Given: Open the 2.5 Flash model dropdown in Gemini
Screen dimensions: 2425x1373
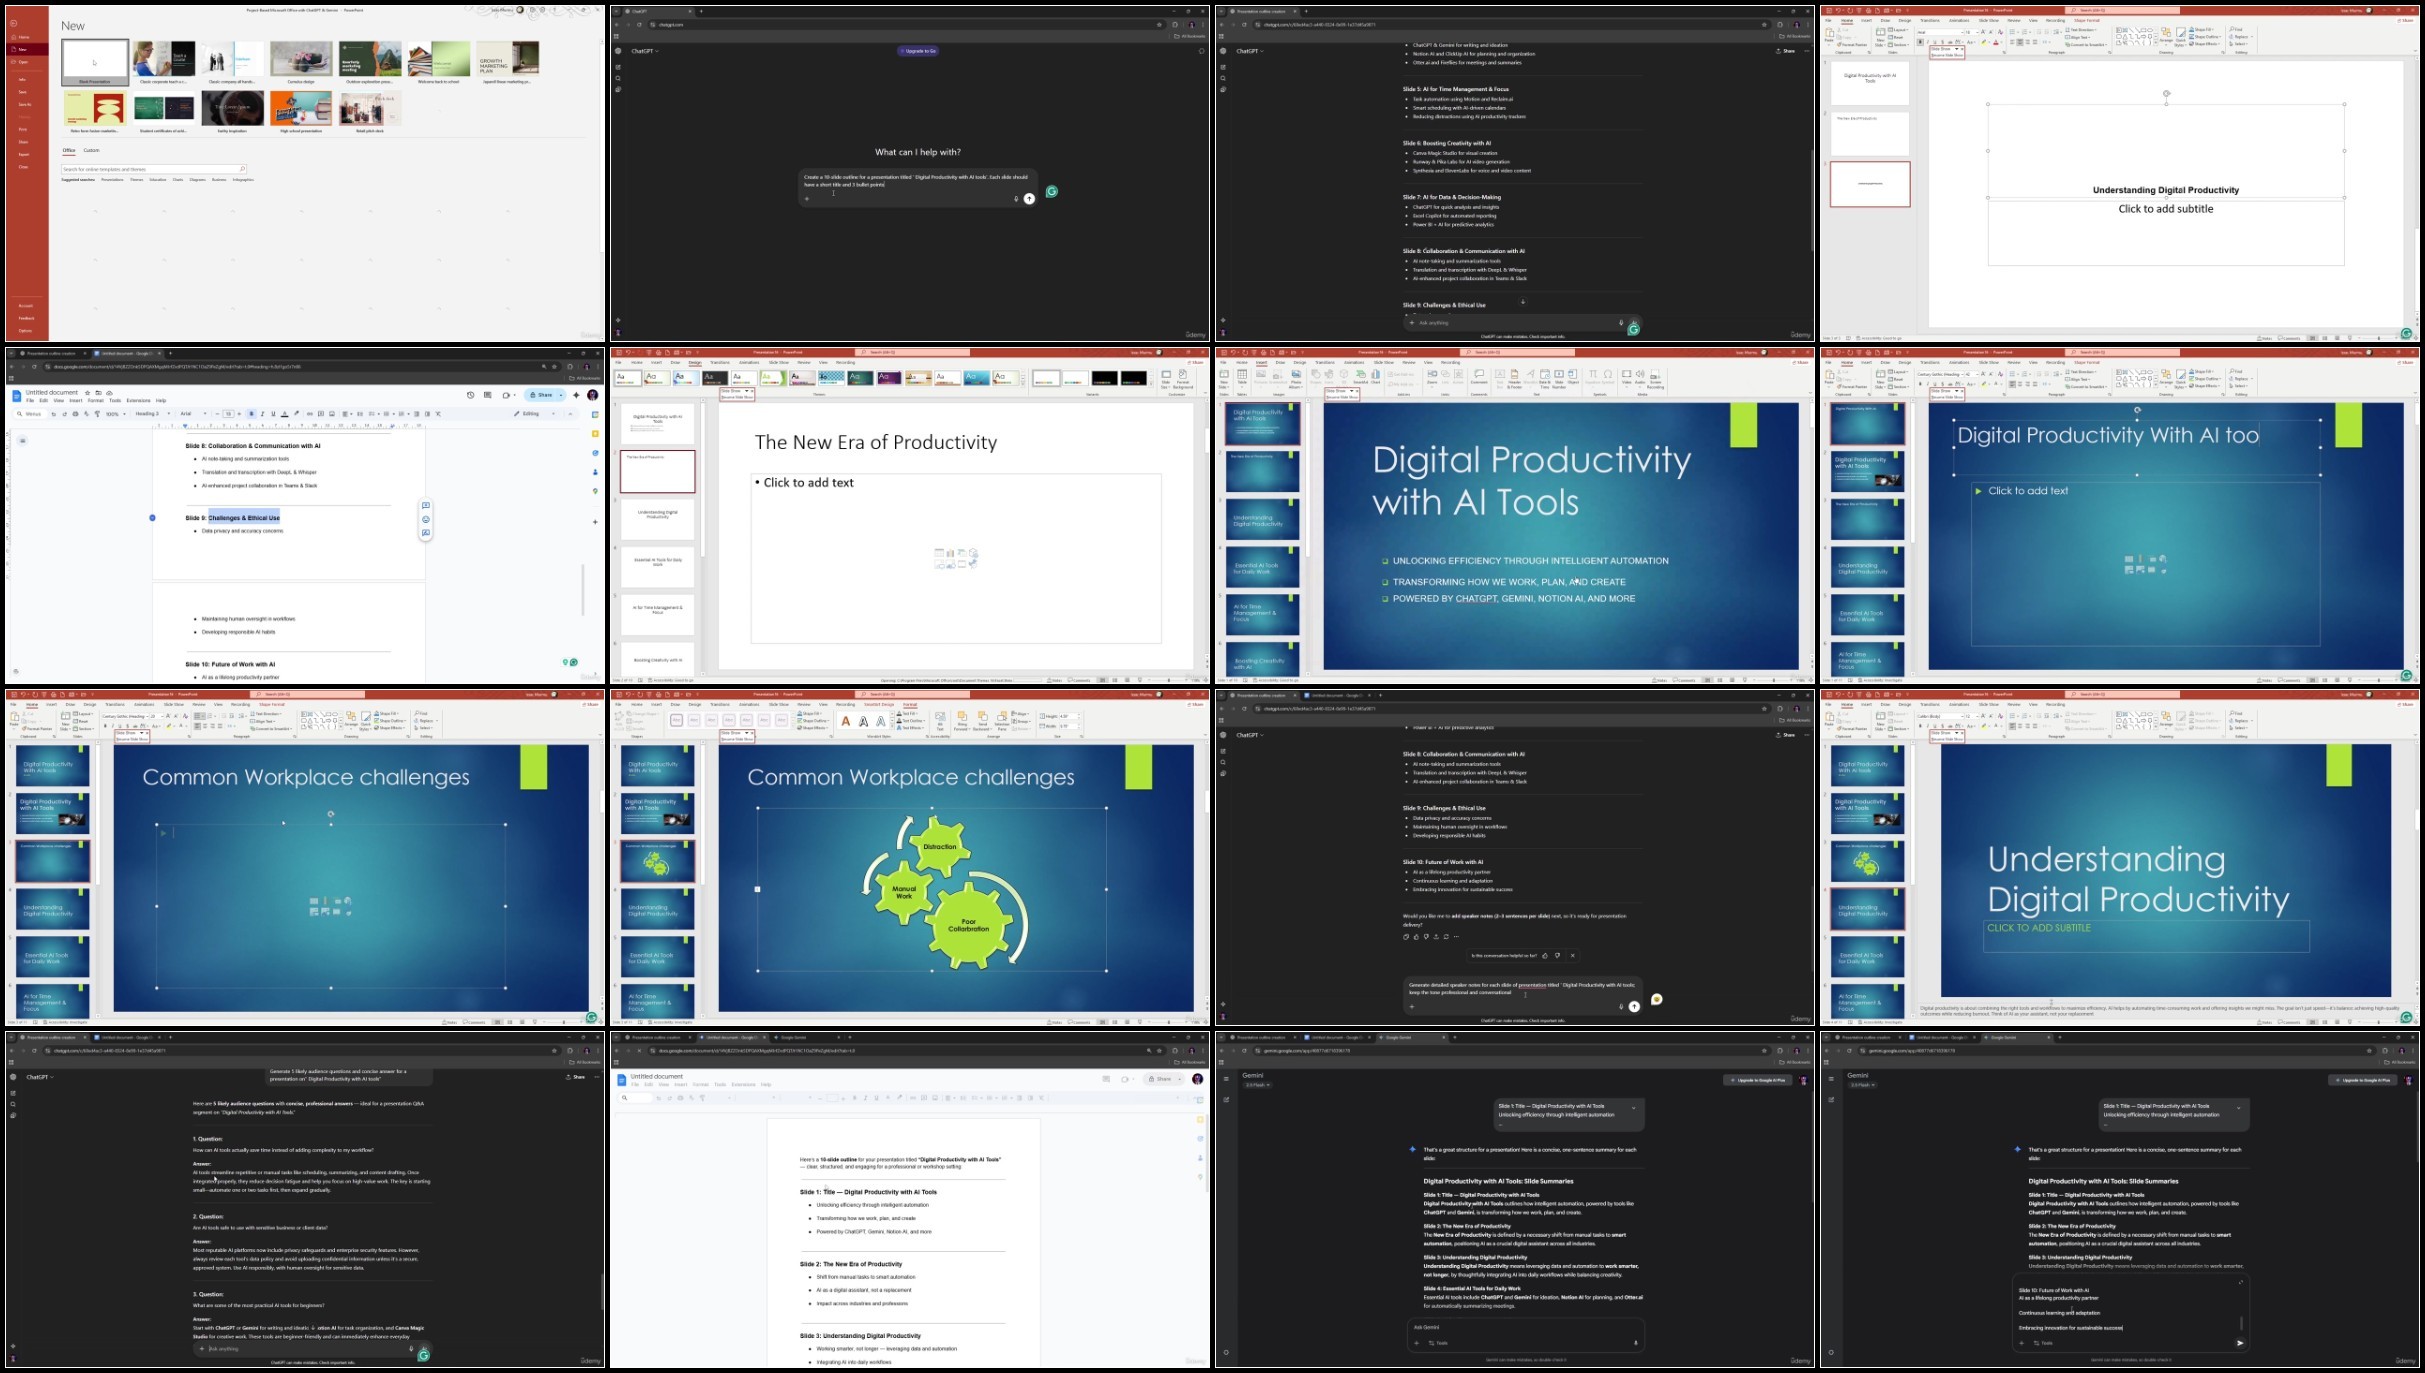Looking at the screenshot, I should (1258, 1085).
